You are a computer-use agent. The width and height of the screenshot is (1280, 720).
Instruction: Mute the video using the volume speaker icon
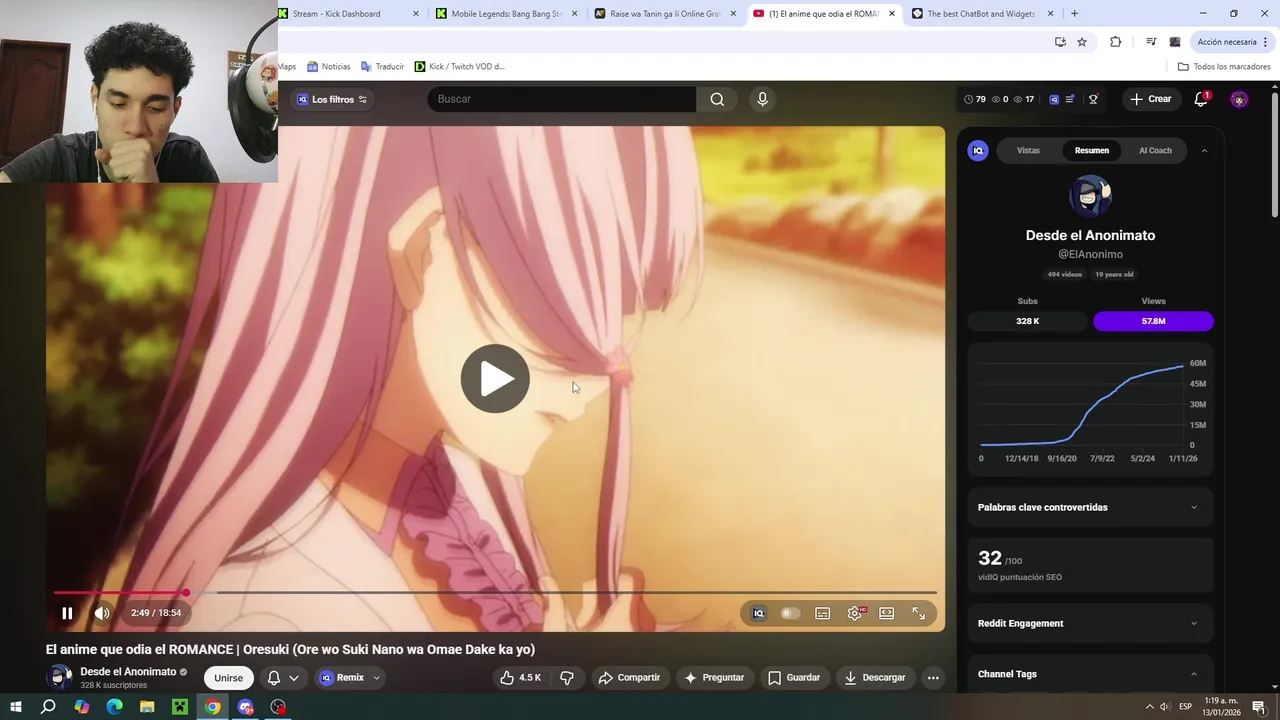pos(102,613)
